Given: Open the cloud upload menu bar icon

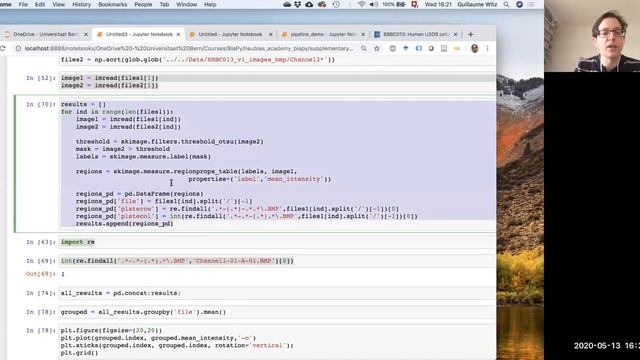Looking at the screenshot, I should point(309,4).
